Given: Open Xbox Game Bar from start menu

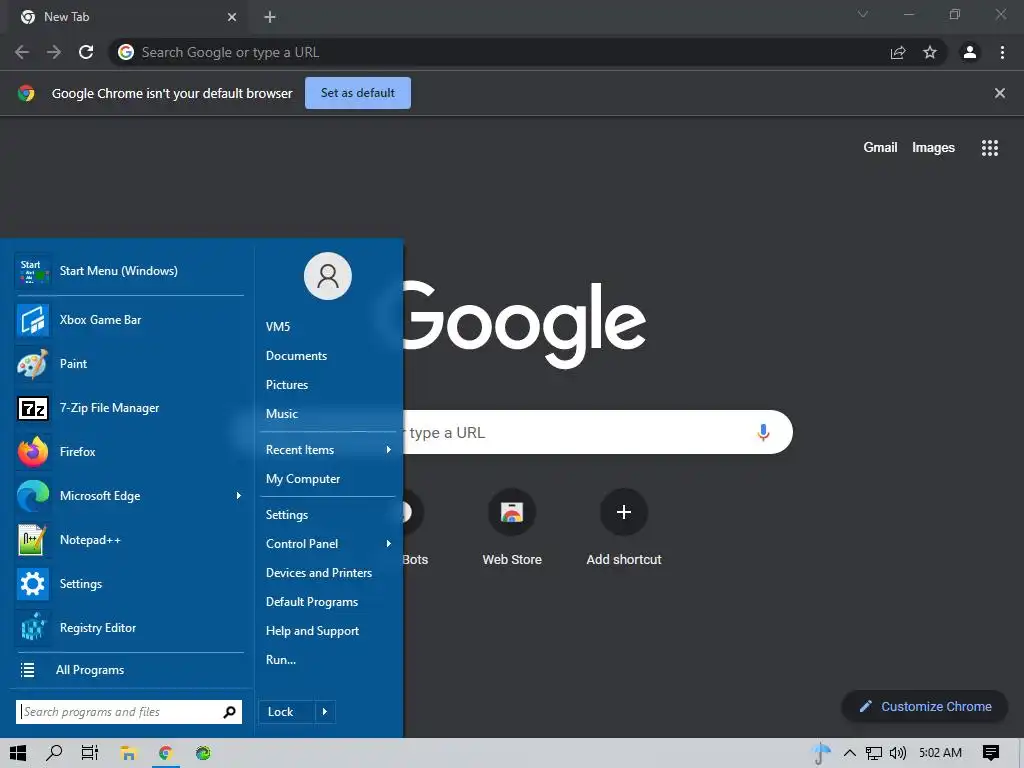Looking at the screenshot, I should click(129, 320).
